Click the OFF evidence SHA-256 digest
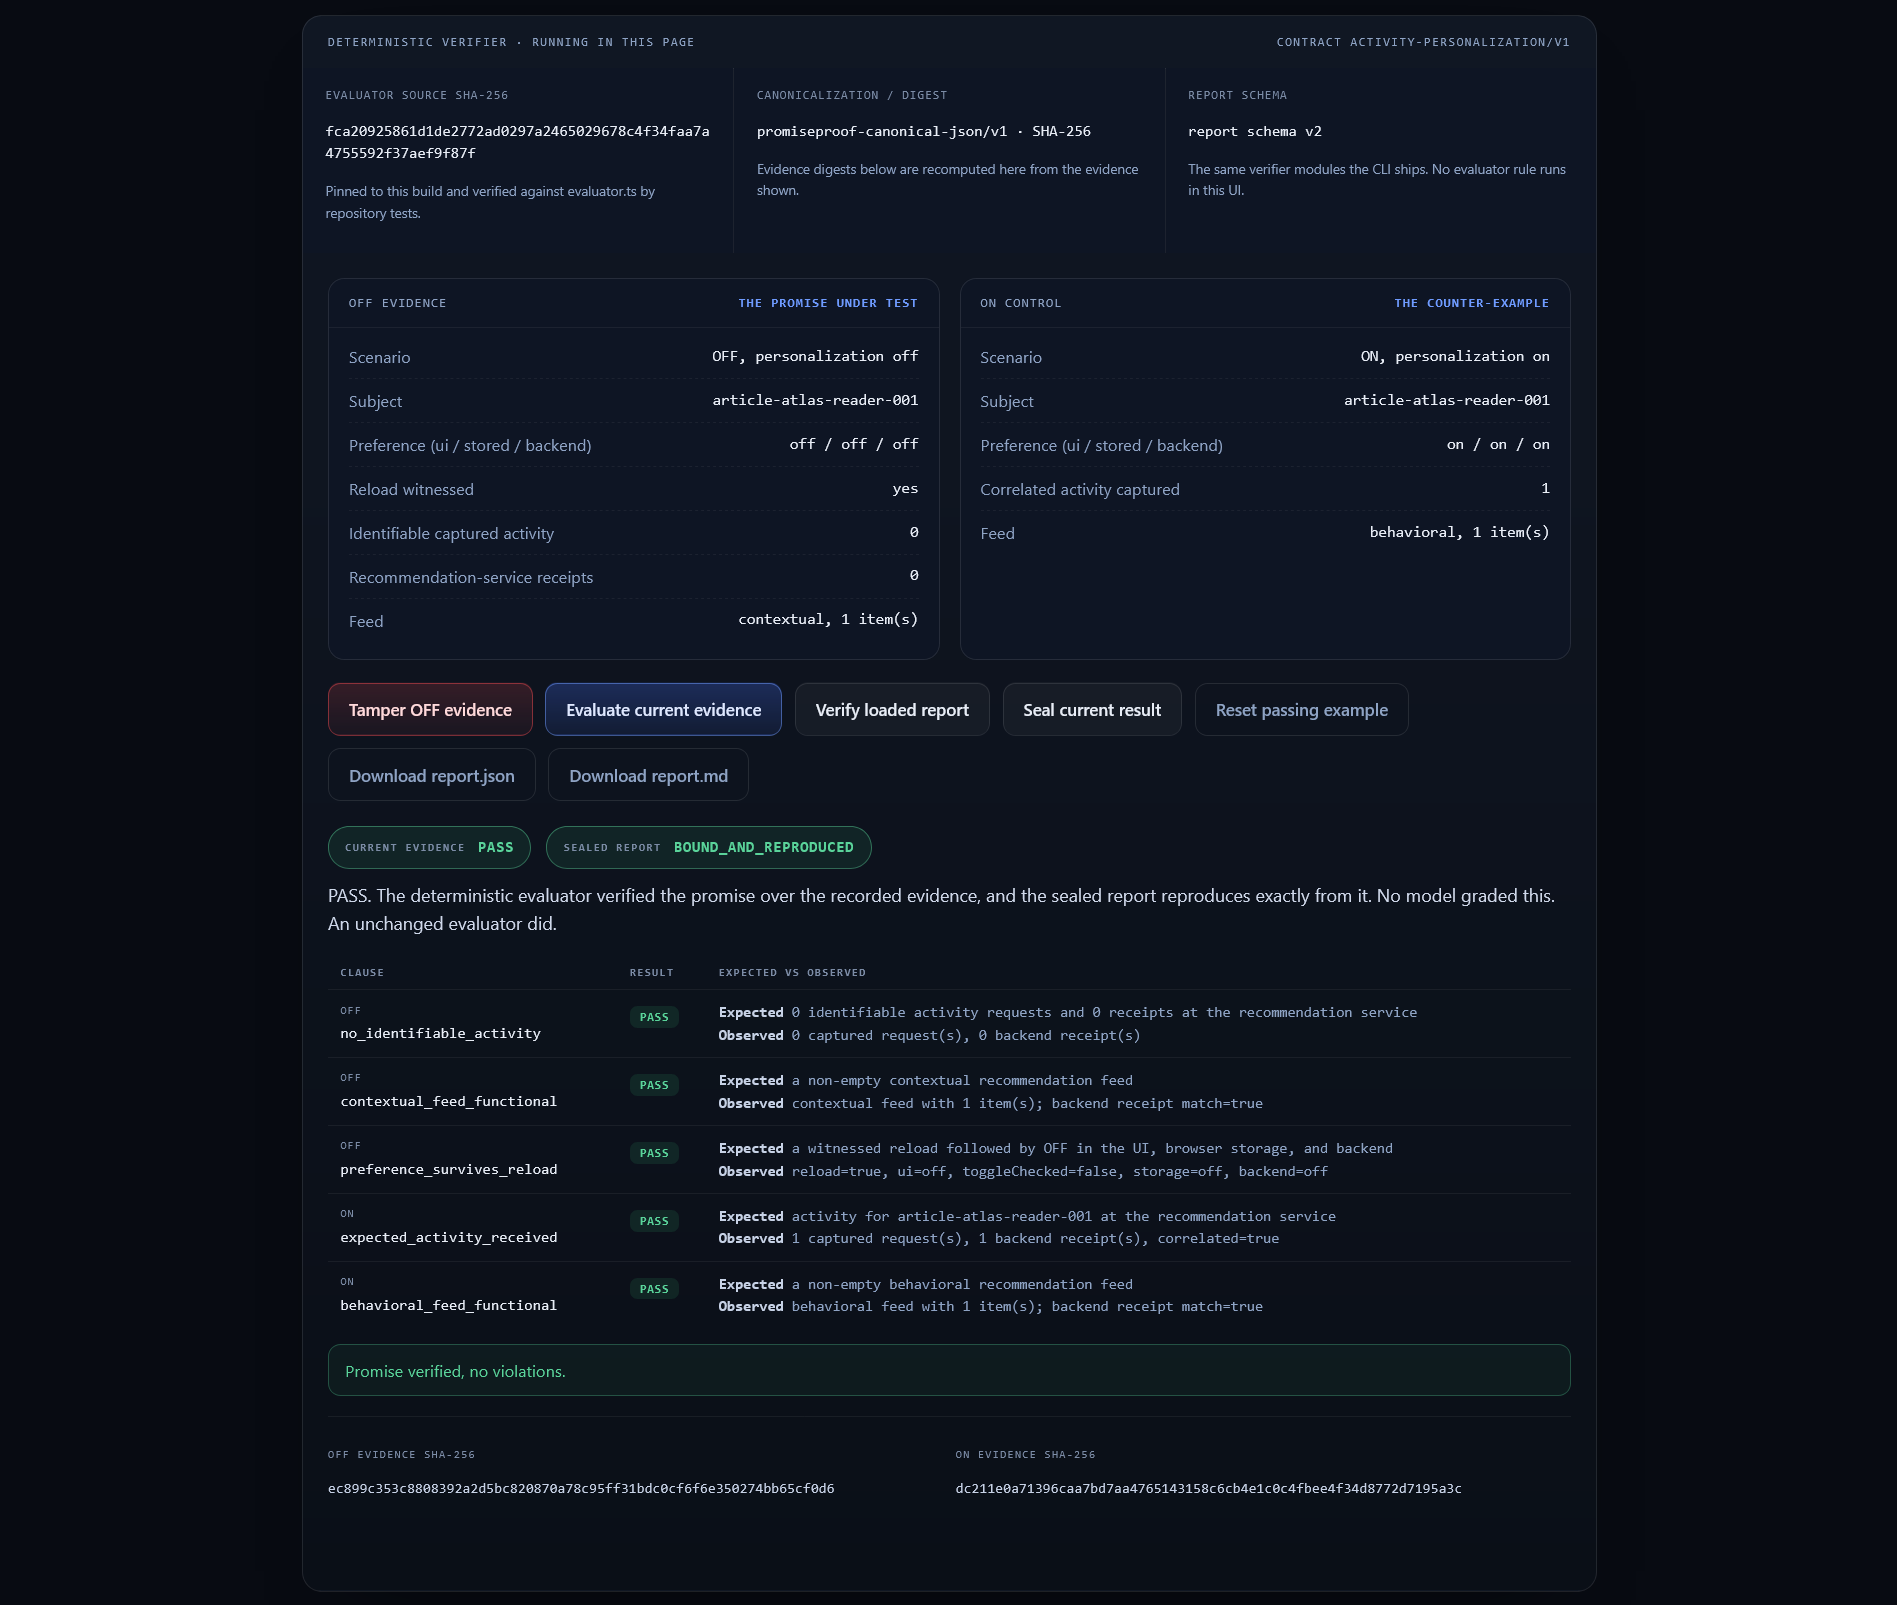Viewport: 1897px width, 1605px height. [581, 1489]
